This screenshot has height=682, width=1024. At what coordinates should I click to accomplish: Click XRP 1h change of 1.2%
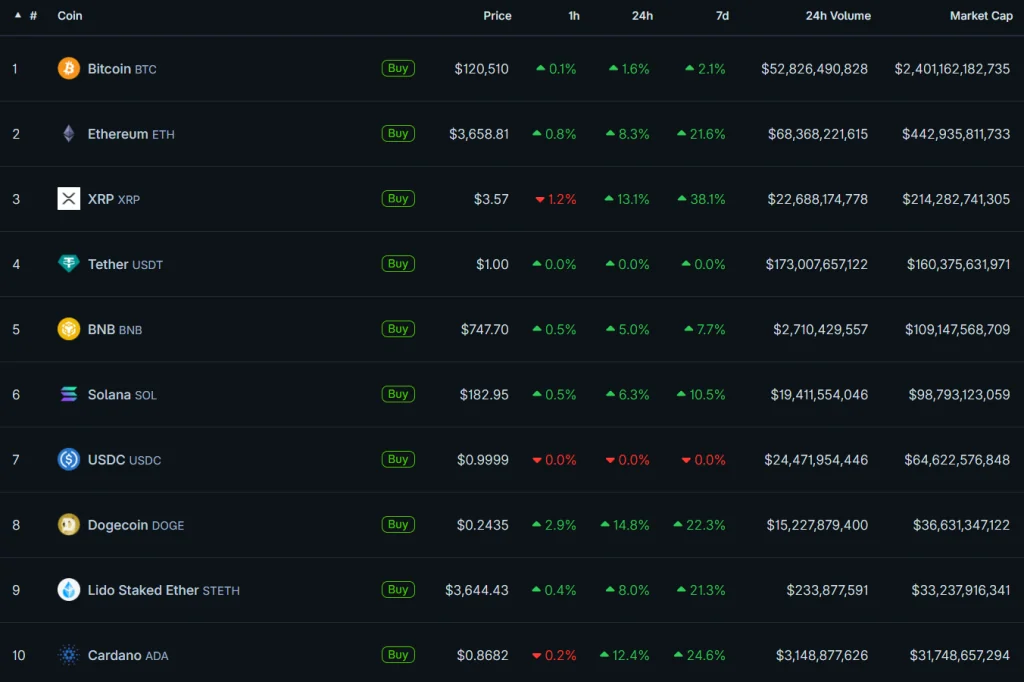(556, 199)
